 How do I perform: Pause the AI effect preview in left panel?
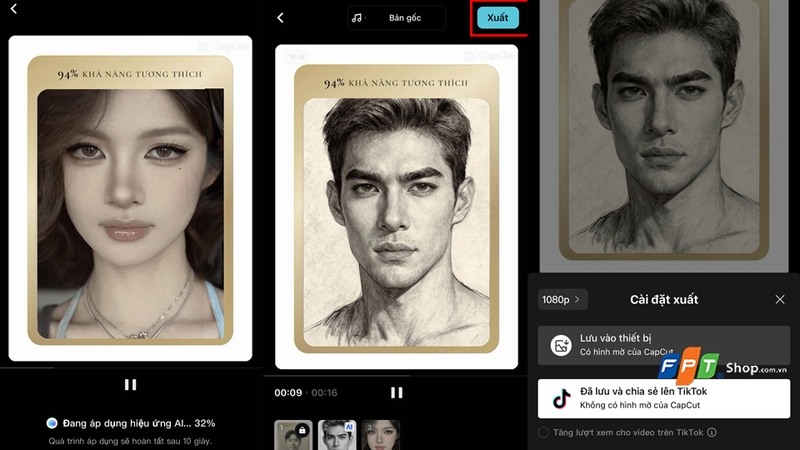click(130, 385)
